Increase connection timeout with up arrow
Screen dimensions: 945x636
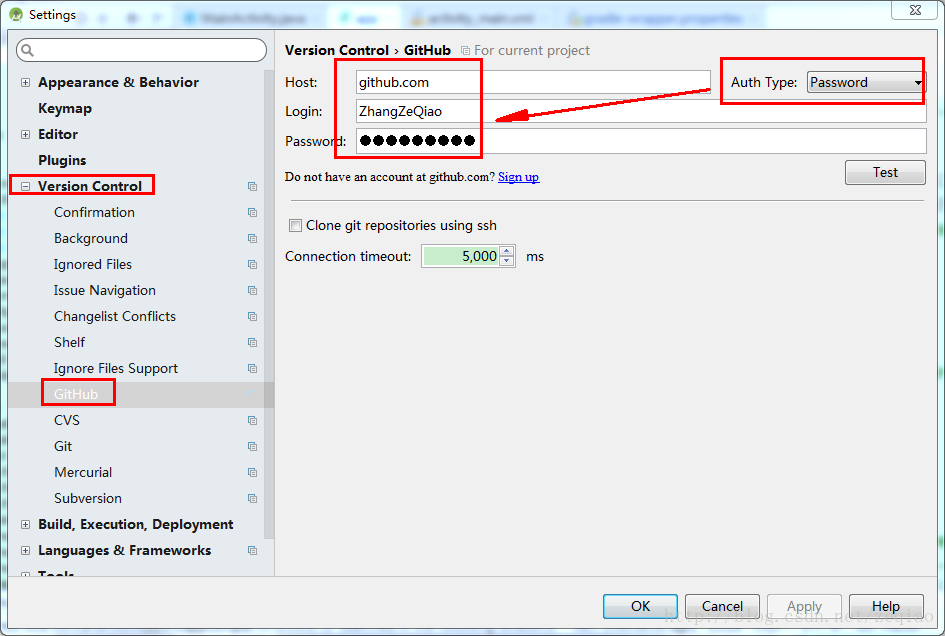tap(507, 251)
